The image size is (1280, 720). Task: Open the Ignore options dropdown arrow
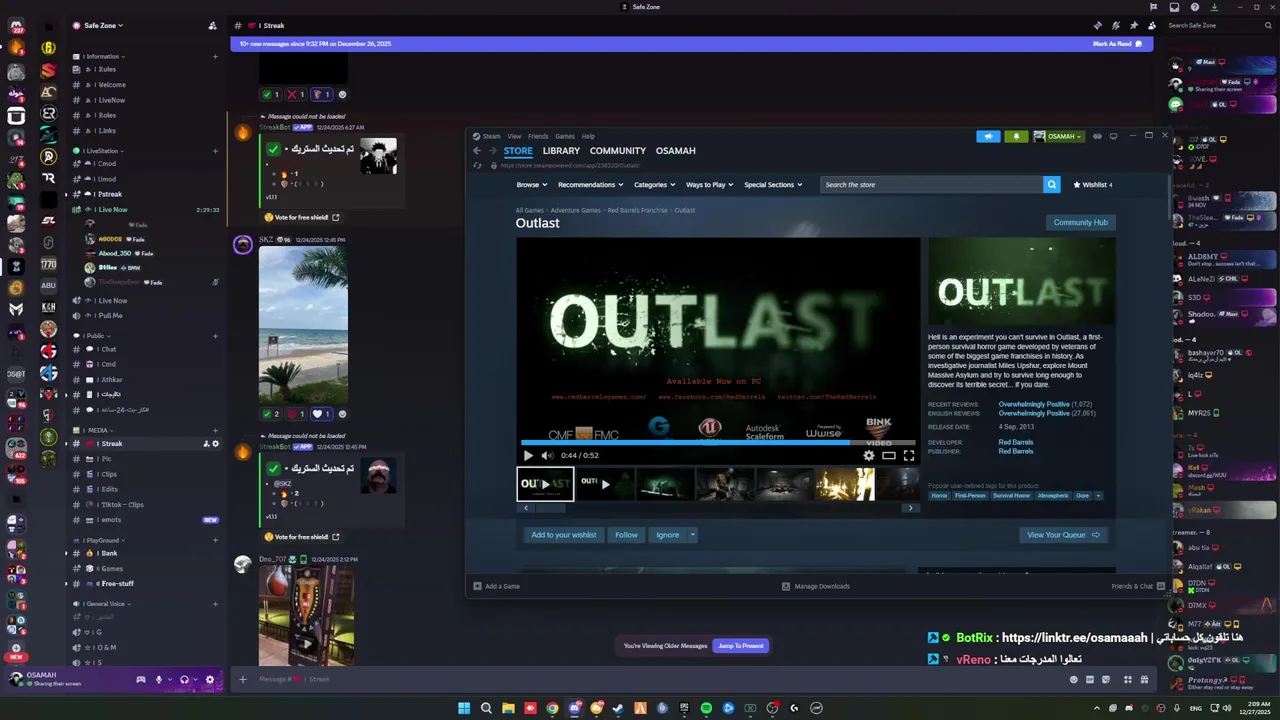[x=692, y=535]
